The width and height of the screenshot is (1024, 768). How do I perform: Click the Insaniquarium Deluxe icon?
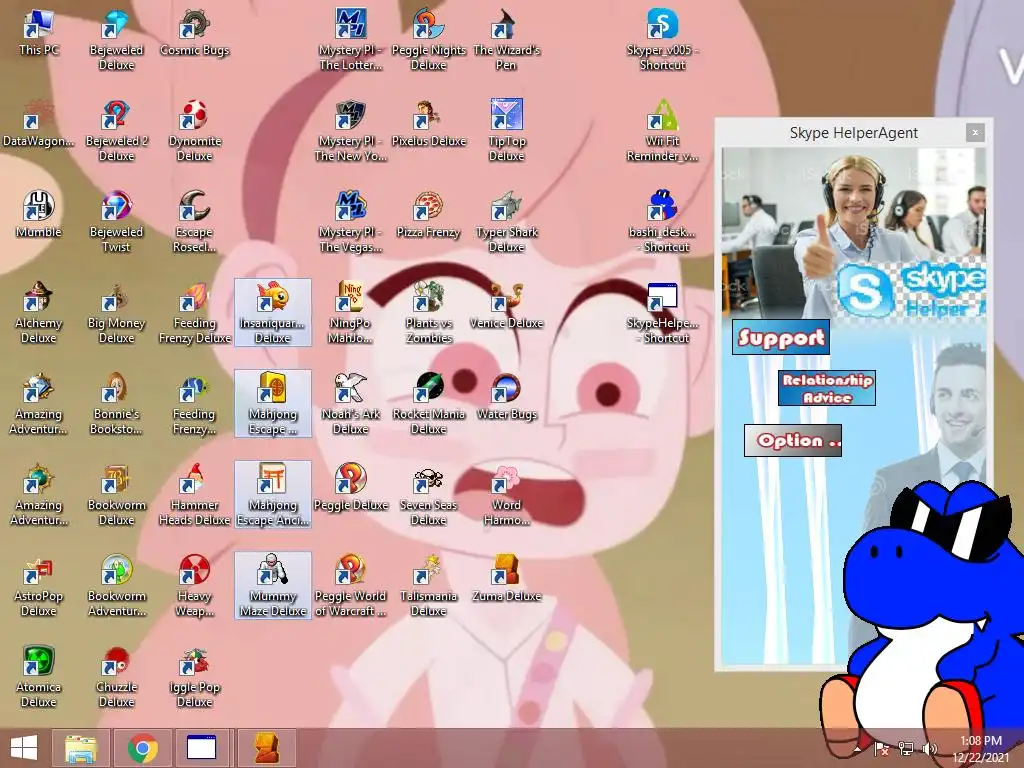[272, 312]
